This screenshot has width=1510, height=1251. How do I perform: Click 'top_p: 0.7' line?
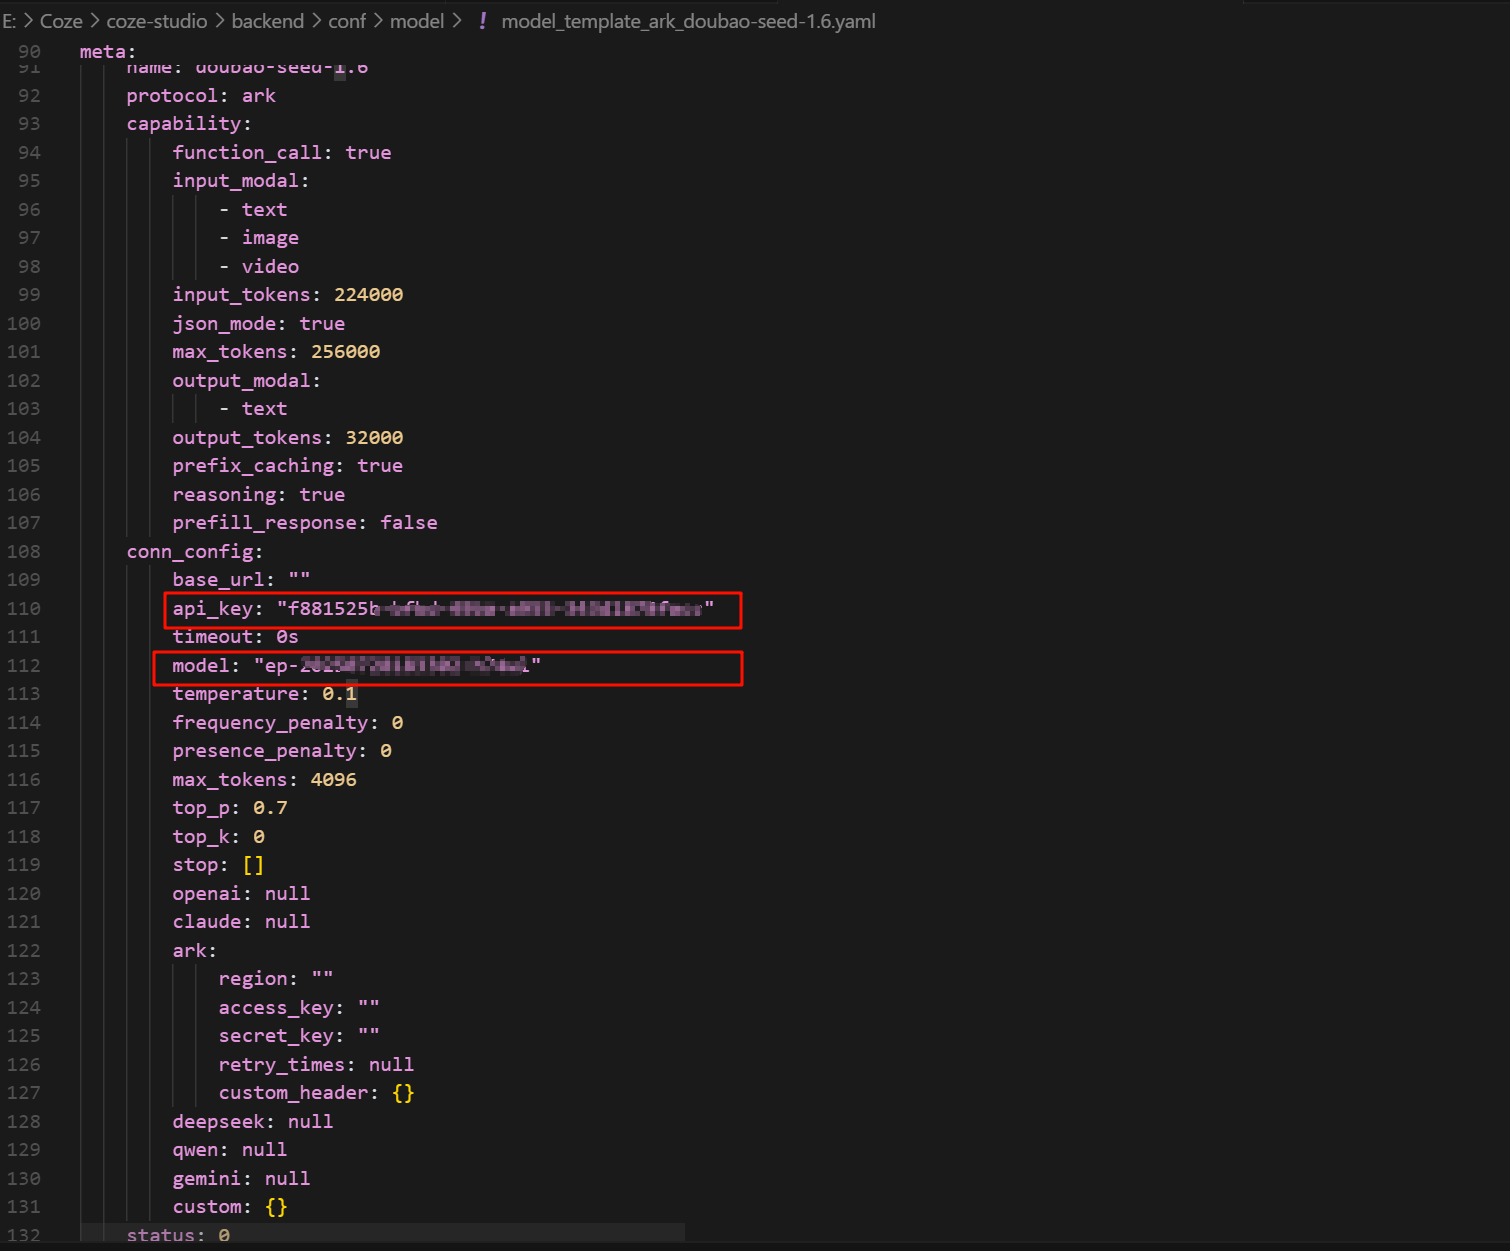[230, 808]
